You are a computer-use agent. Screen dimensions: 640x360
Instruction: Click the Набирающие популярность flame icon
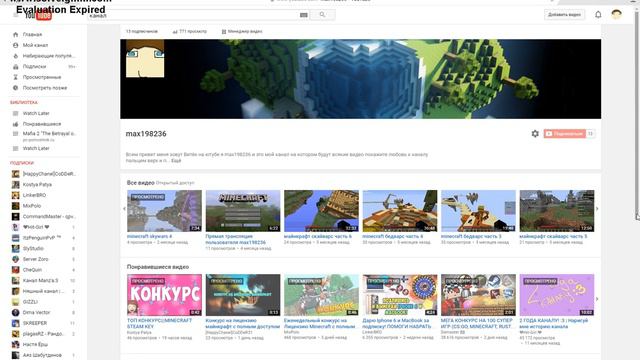coord(16,56)
